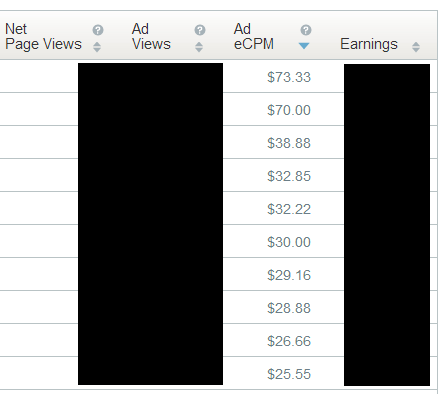Viewport: 441px width, 394px height.
Task: Open help icon for Ad Views
Action: coord(200,30)
